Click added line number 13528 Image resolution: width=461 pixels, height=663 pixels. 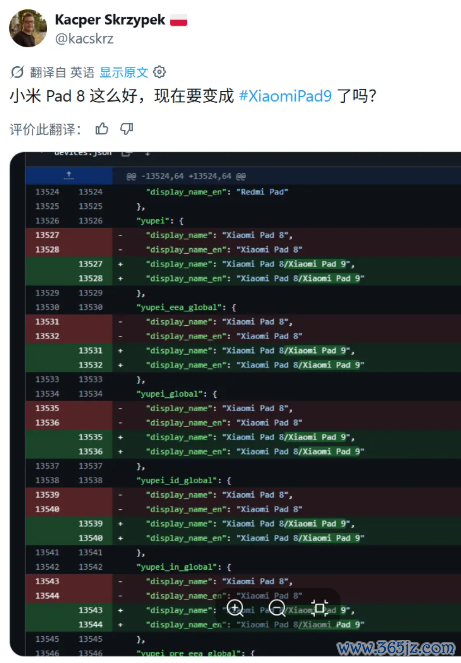point(91,278)
